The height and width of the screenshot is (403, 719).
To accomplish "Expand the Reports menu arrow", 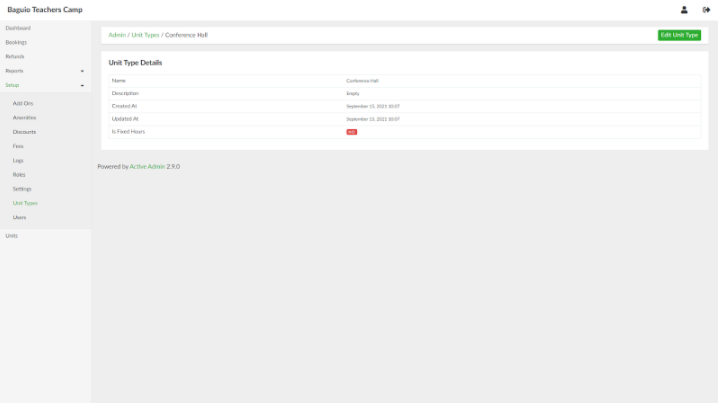I will coord(82,71).
